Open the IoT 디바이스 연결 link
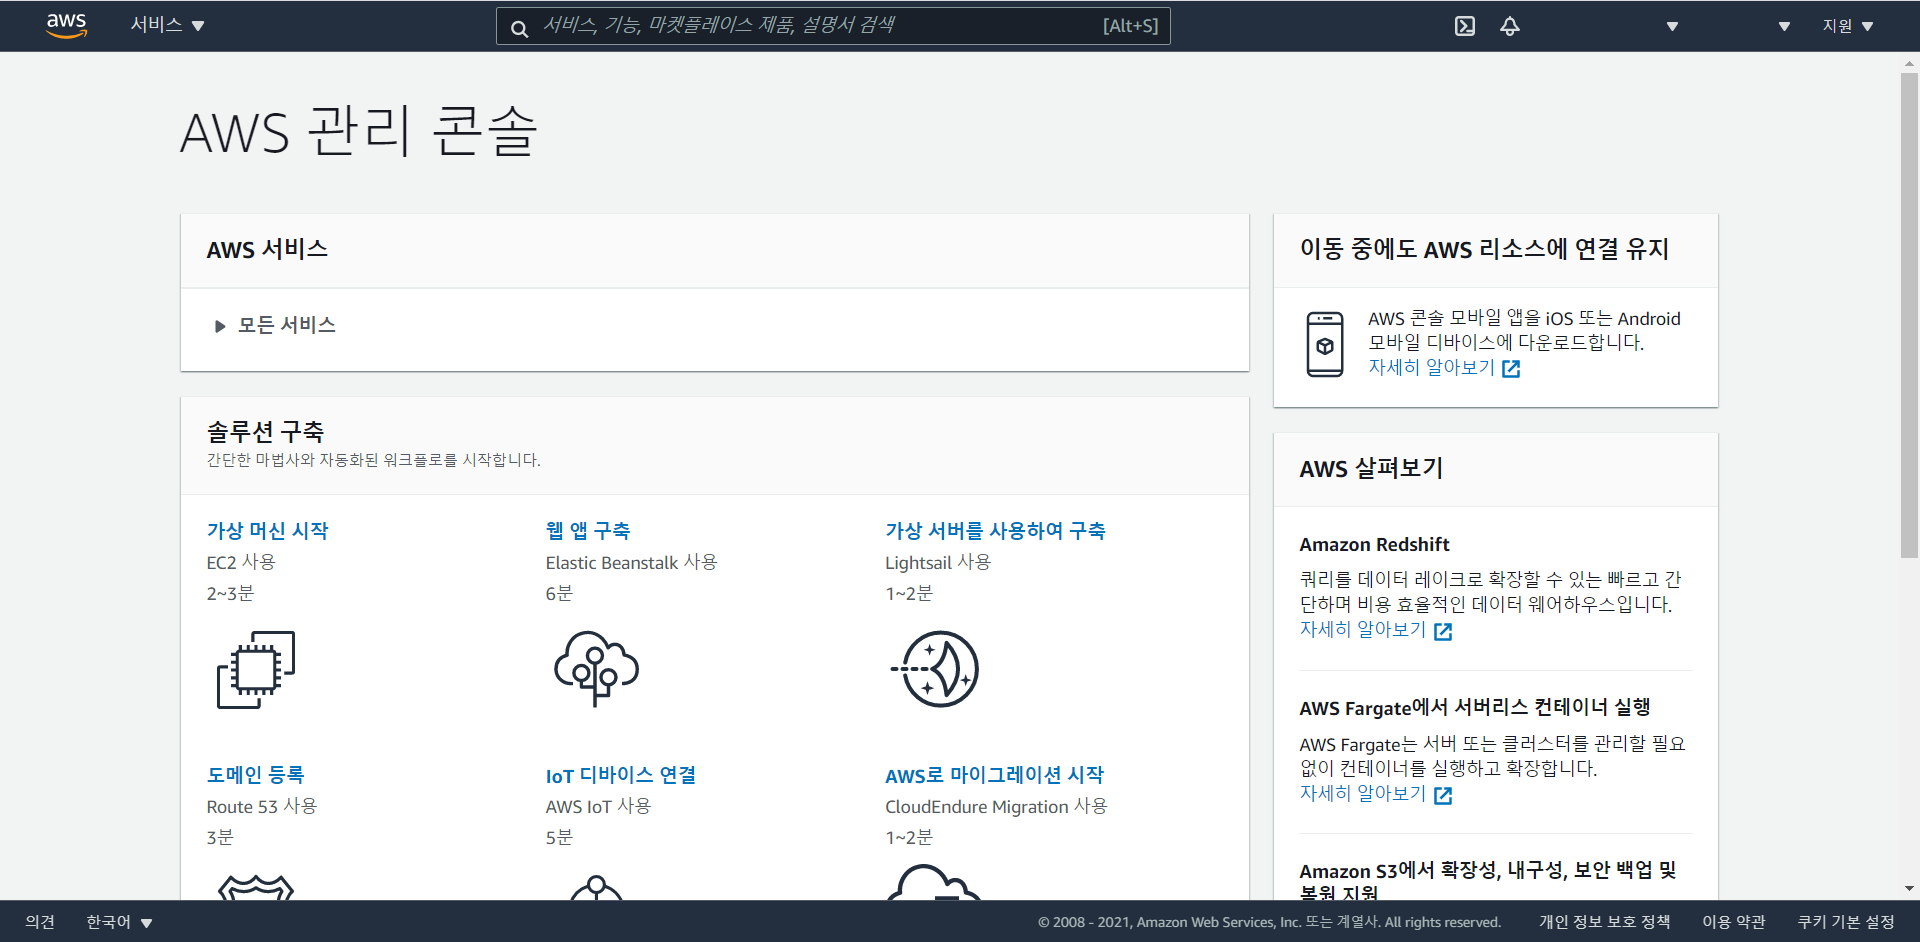This screenshot has width=1920, height=942. tap(621, 775)
